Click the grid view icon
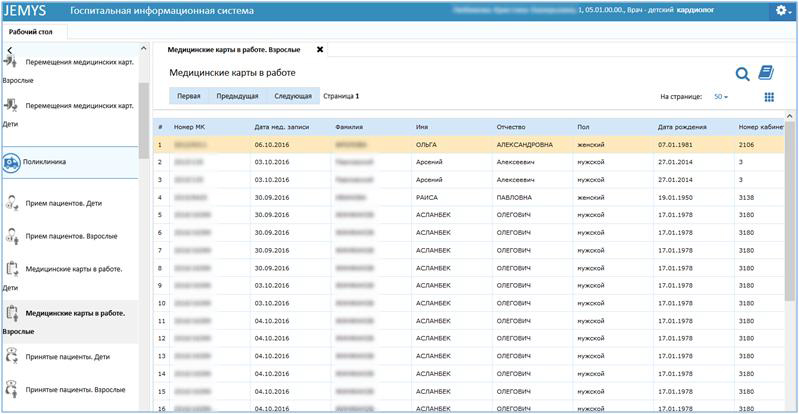This screenshot has height=414, width=799. [x=769, y=97]
